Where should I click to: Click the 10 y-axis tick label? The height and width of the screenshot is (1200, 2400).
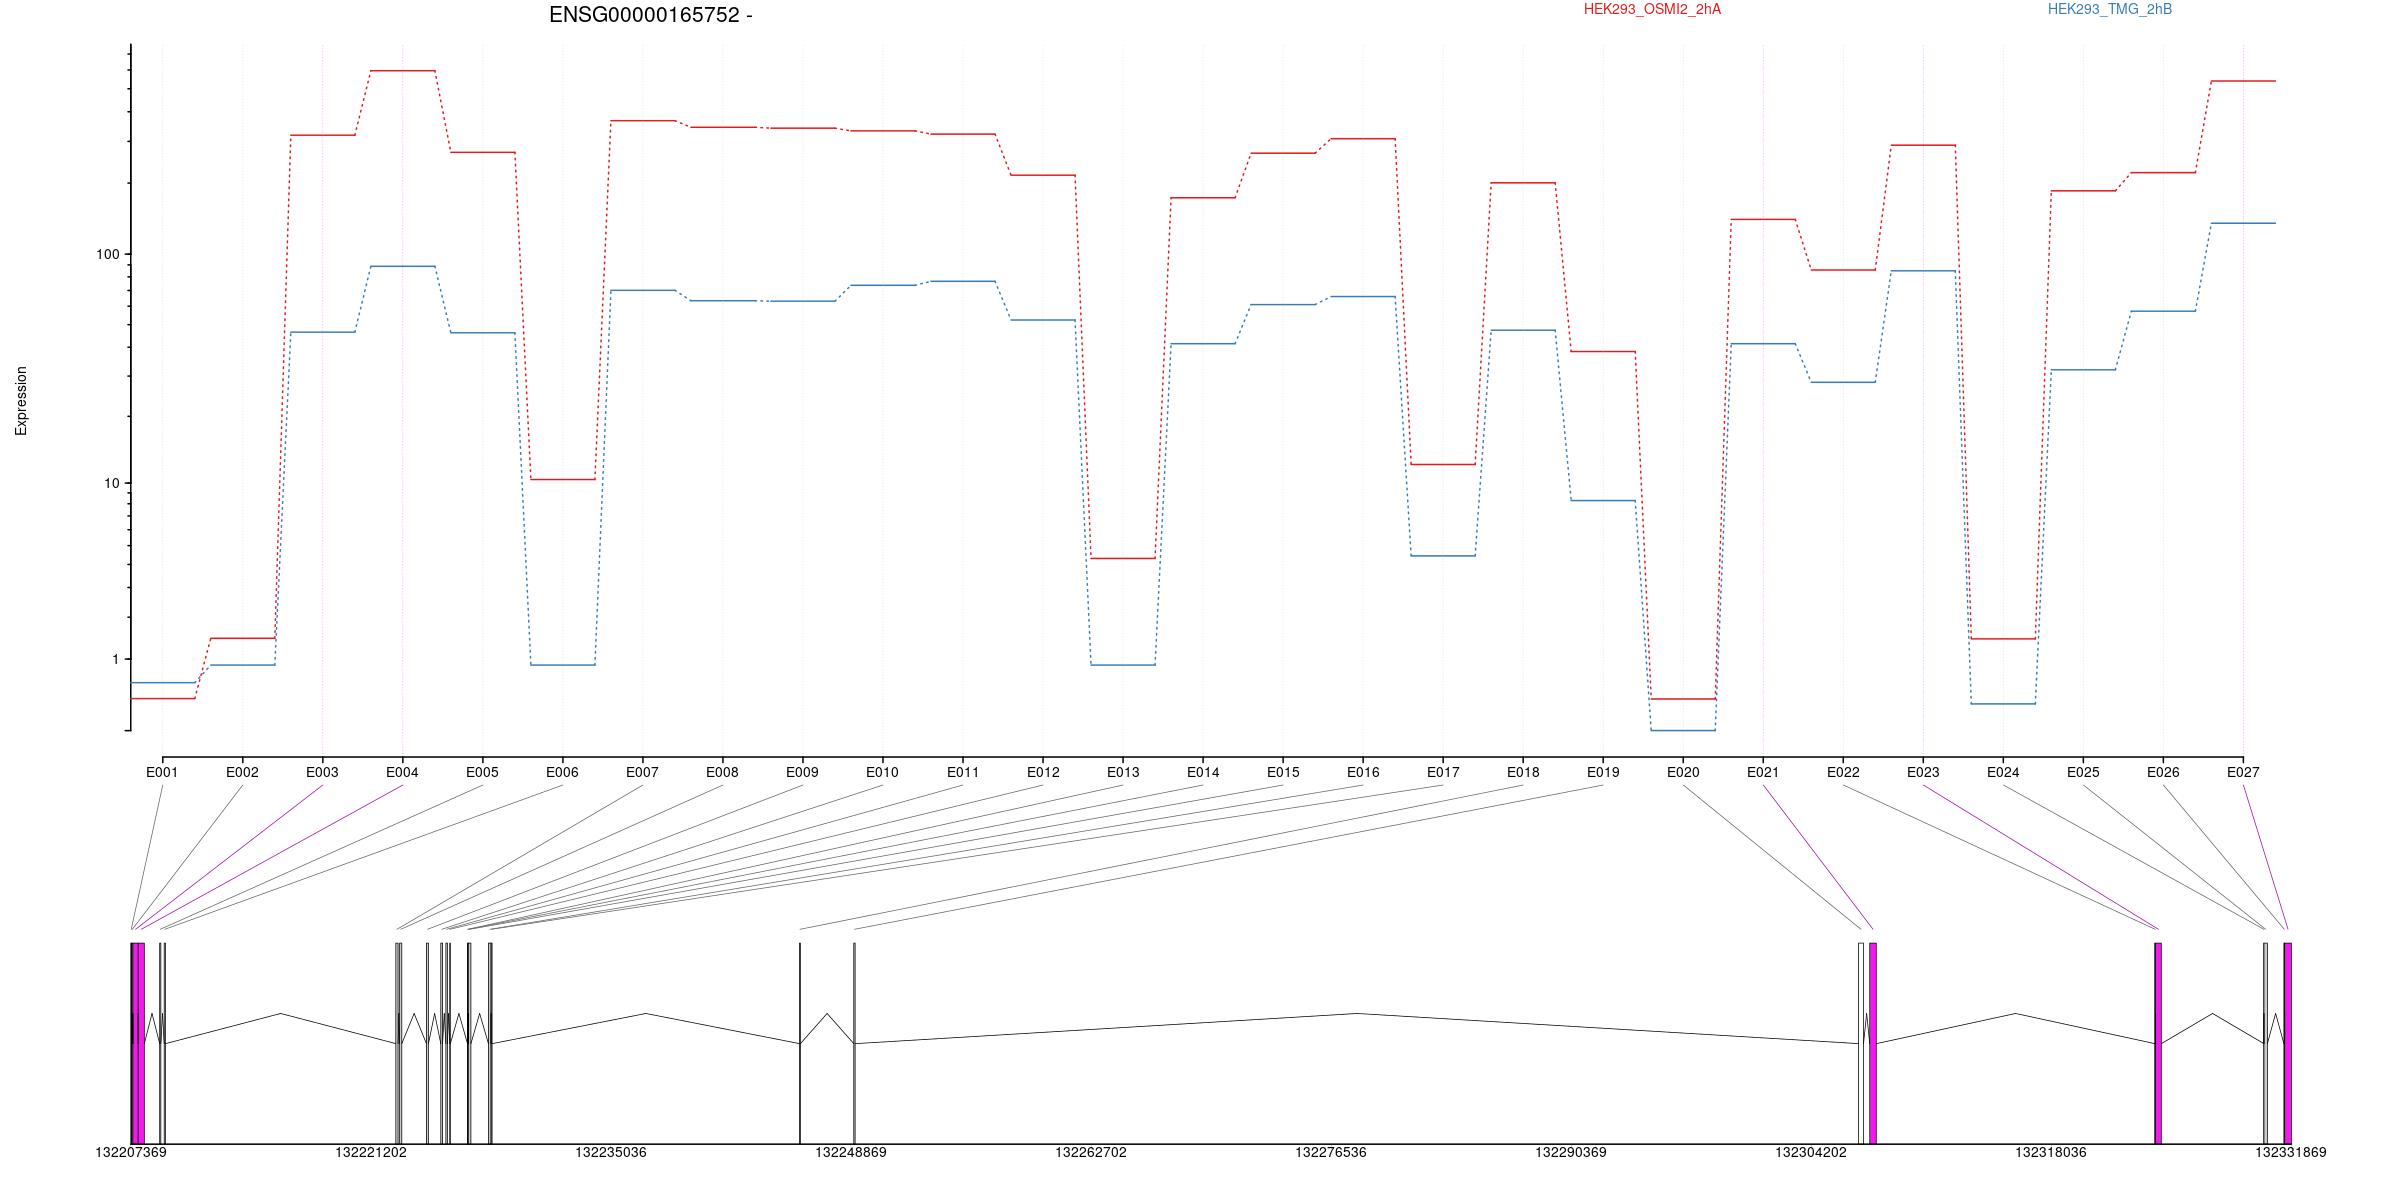click(x=111, y=483)
